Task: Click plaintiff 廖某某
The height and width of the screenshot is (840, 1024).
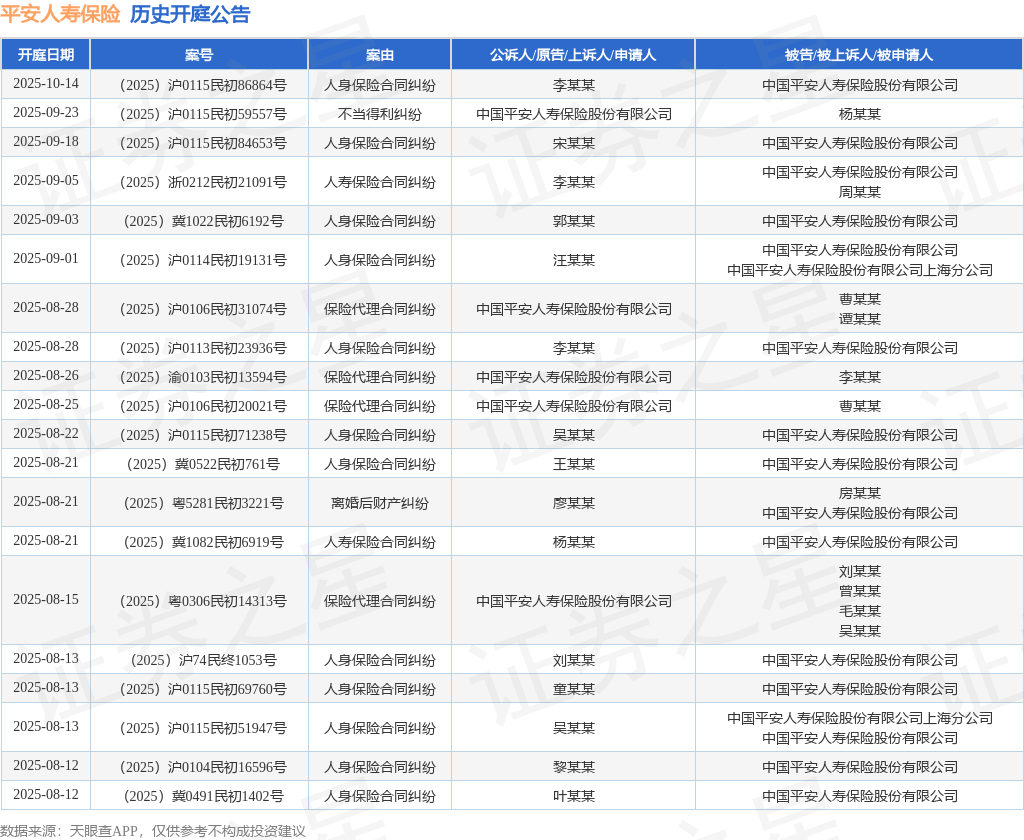Action: coord(573,504)
